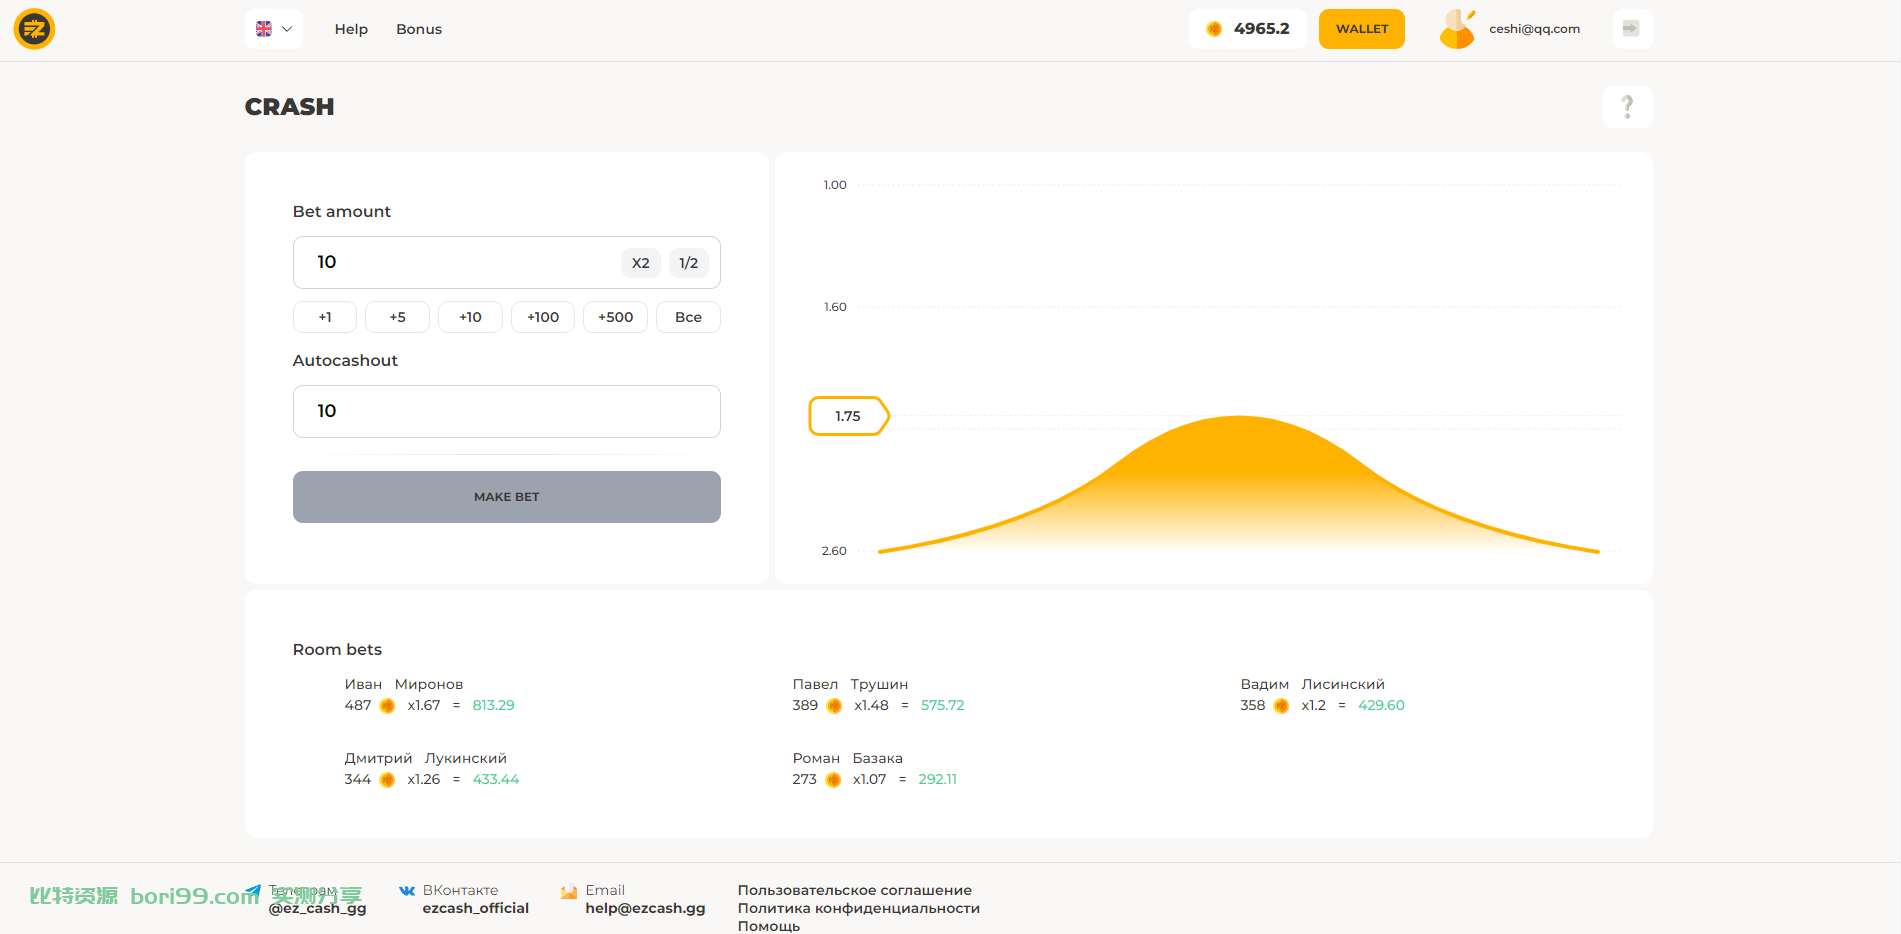Open the language flag dropdown

click(x=273, y=29)
